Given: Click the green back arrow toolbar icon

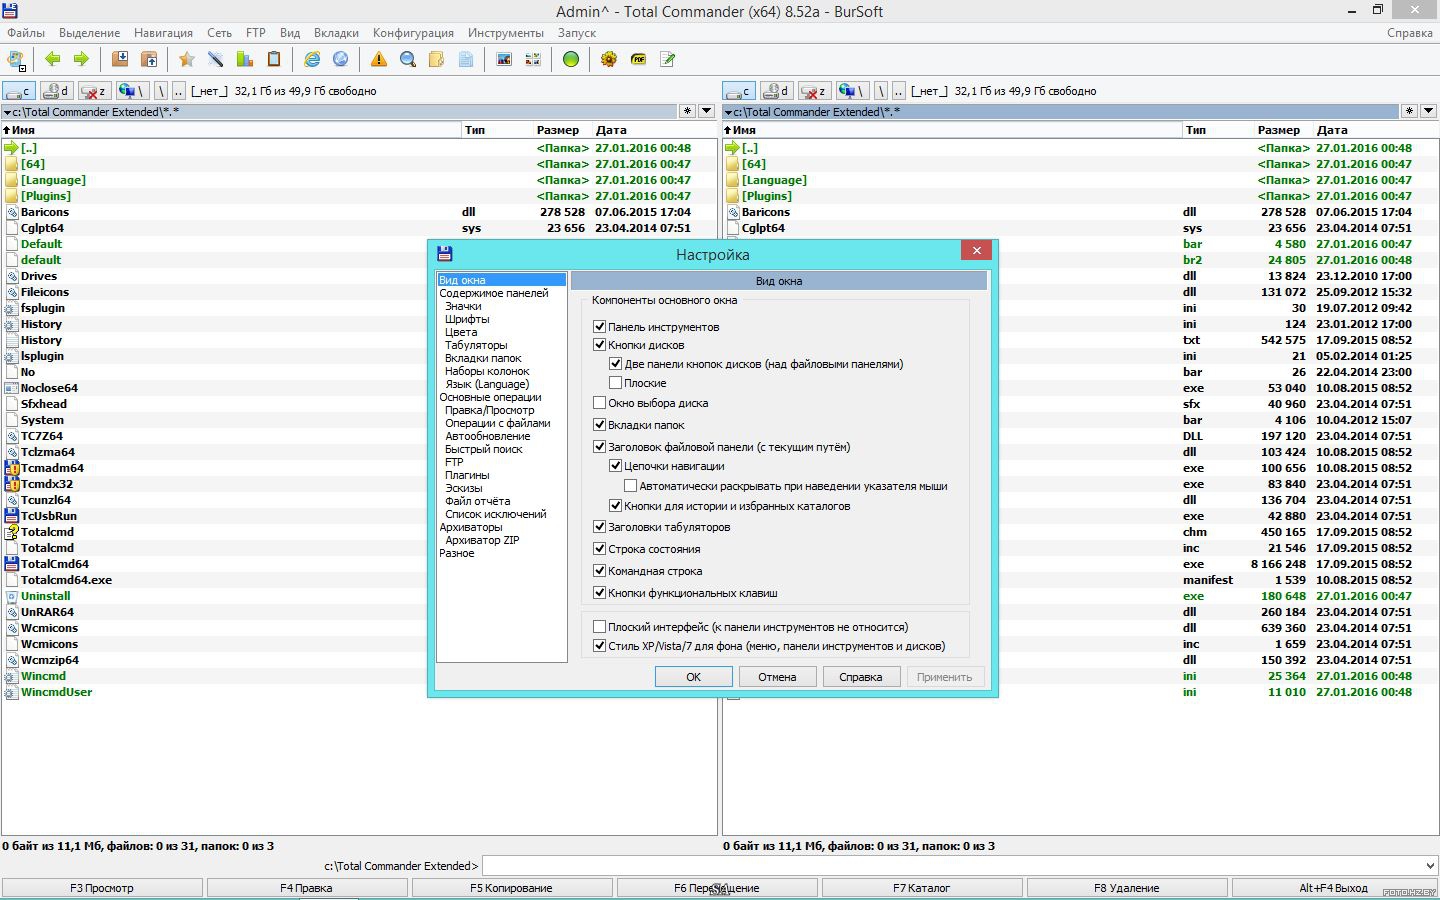Looking at the screenshot, I should click(52, 59).
